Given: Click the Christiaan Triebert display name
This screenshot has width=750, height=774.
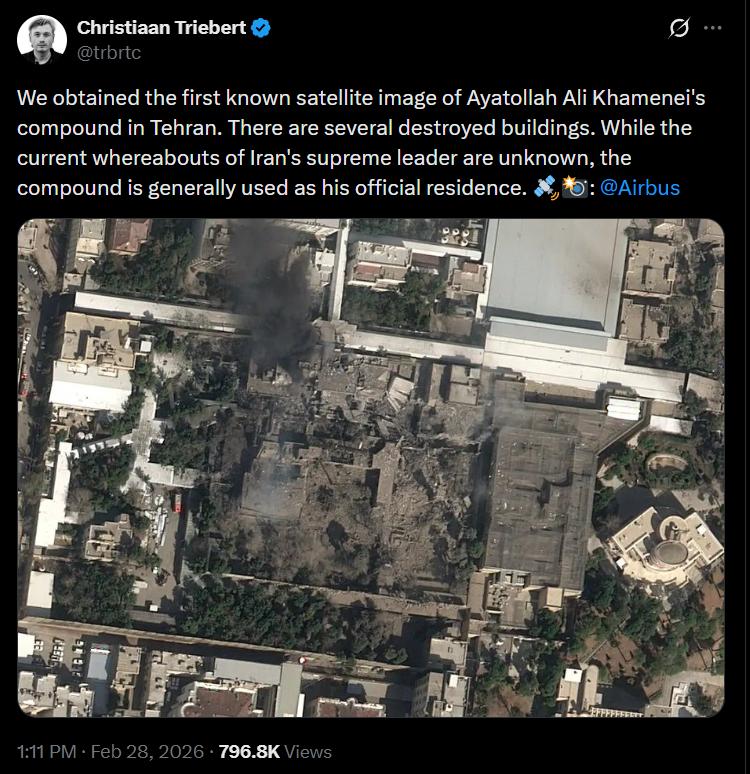Looking at the screenshot, I should coord(161,28).
